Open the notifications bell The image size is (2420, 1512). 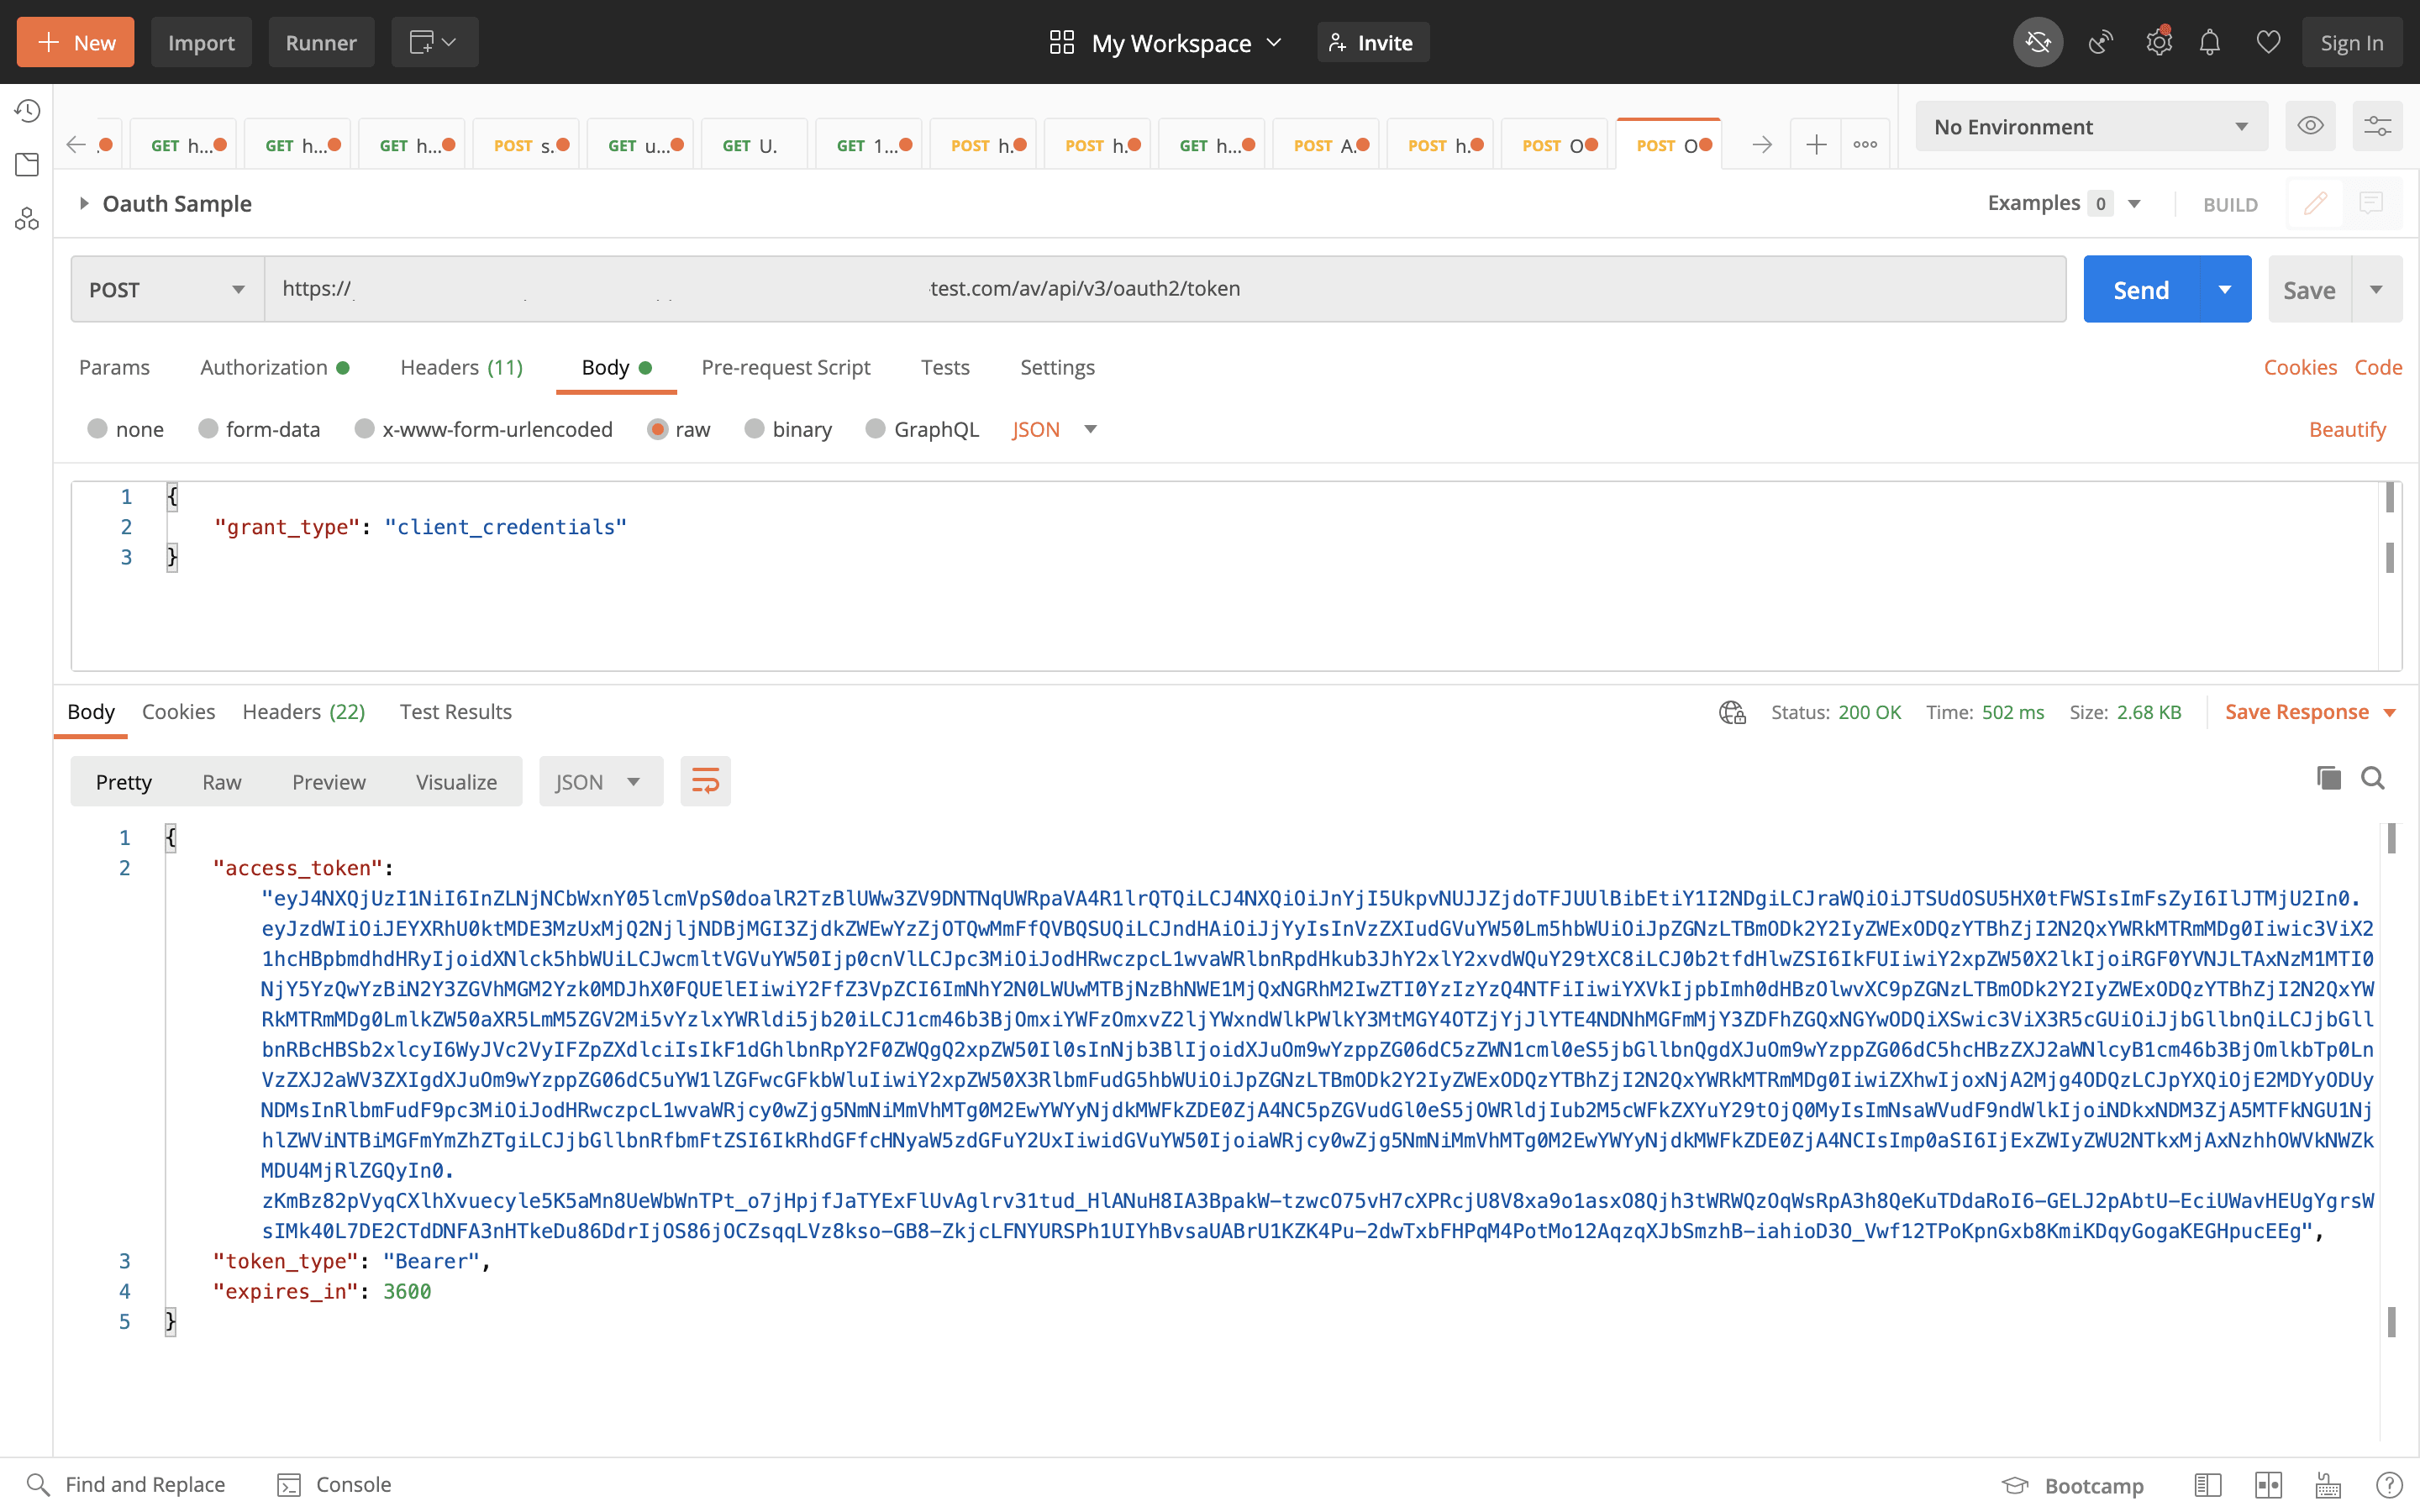[x=2209, y=42]
